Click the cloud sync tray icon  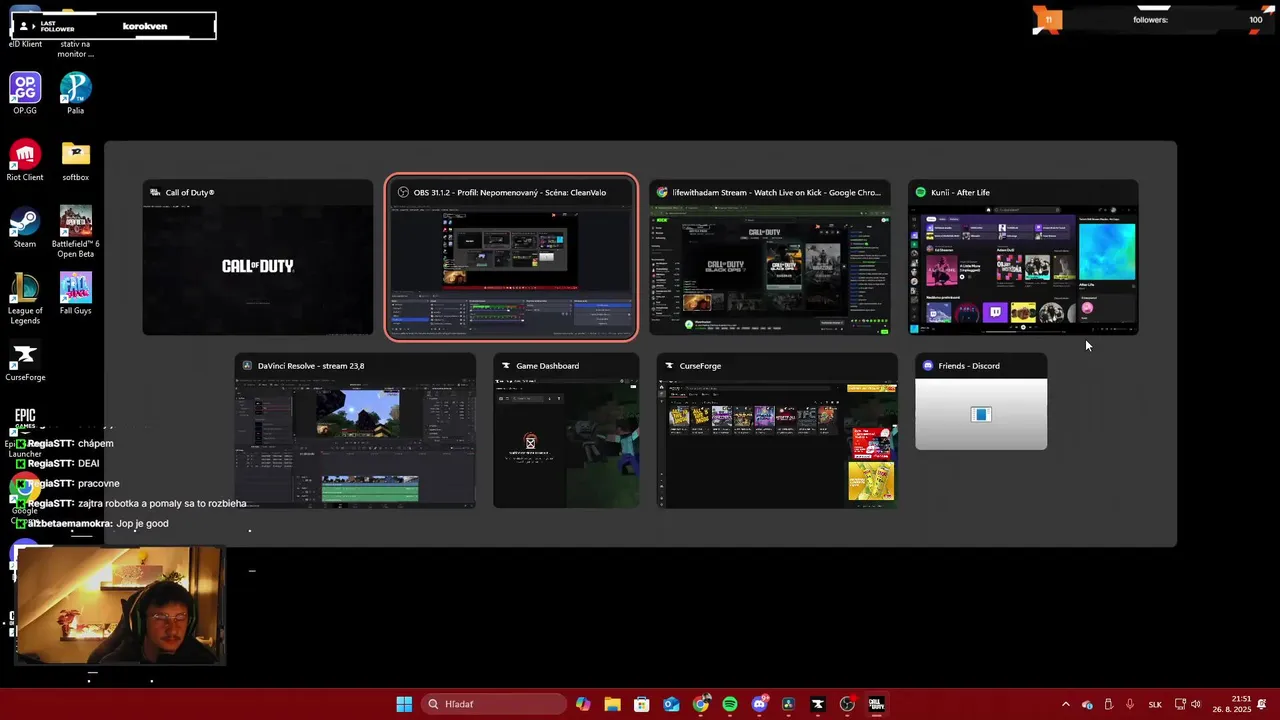1087,704
